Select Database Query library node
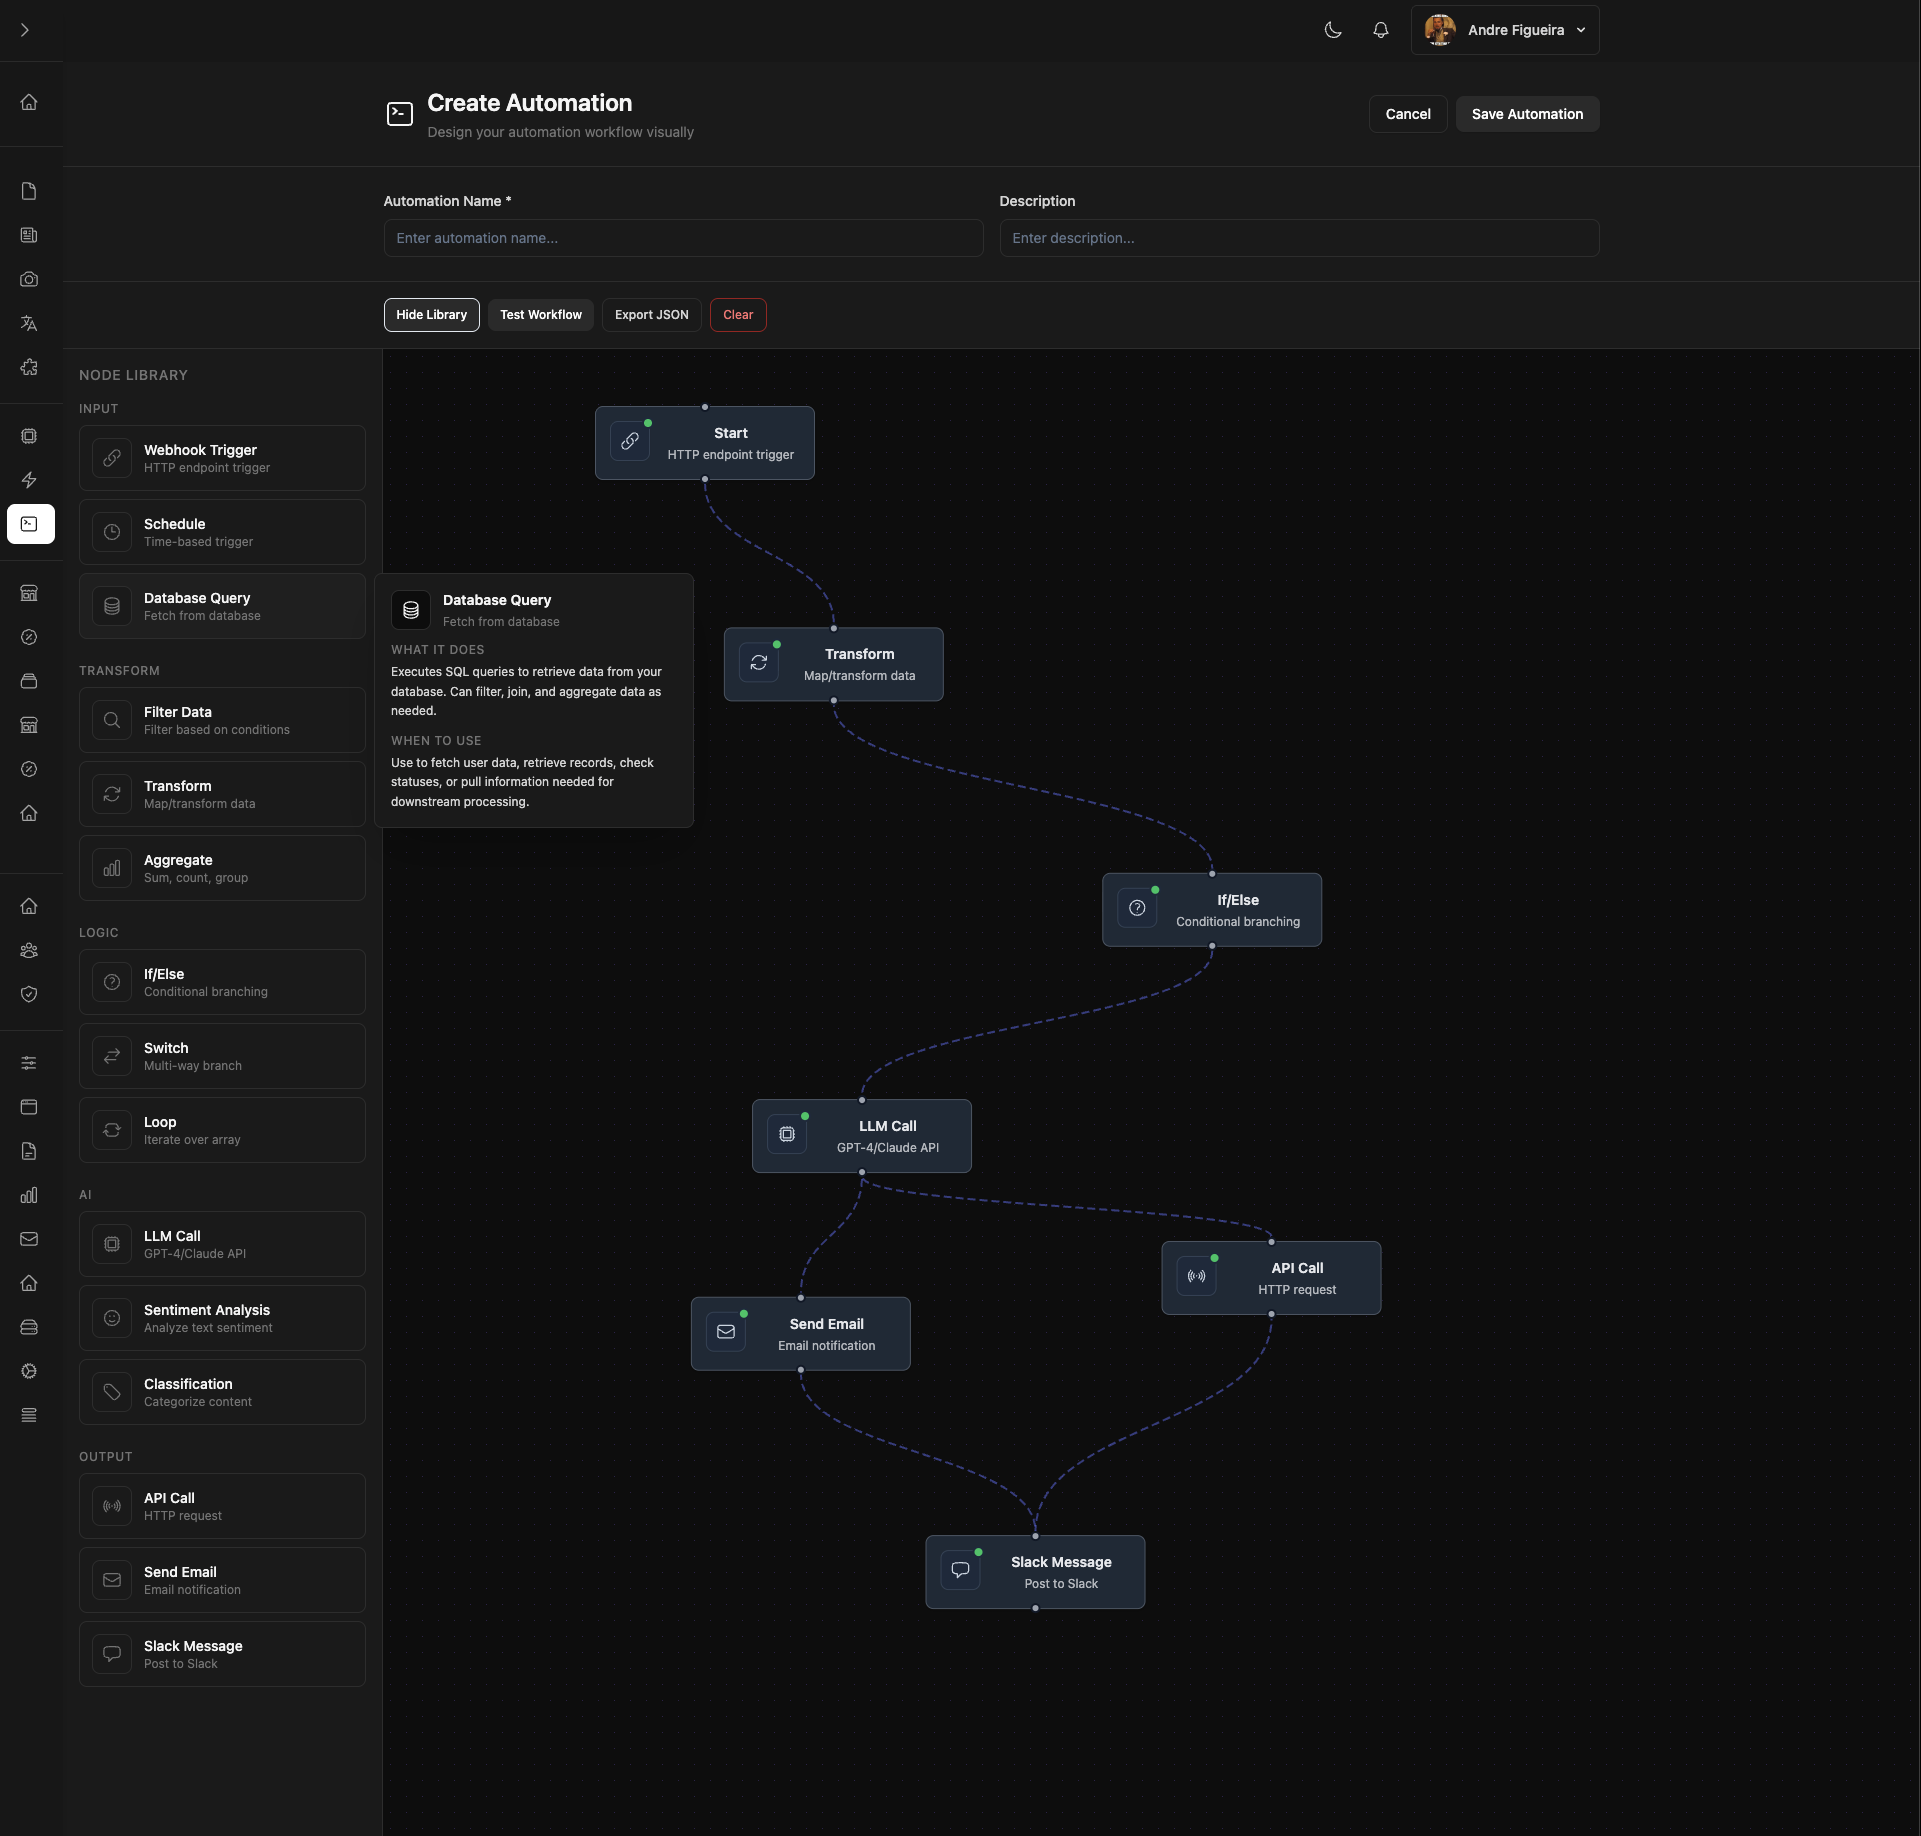Image resolution: width=1921 pixels, height=1836 pixels. pyautogui.click(x=222, y=606)
